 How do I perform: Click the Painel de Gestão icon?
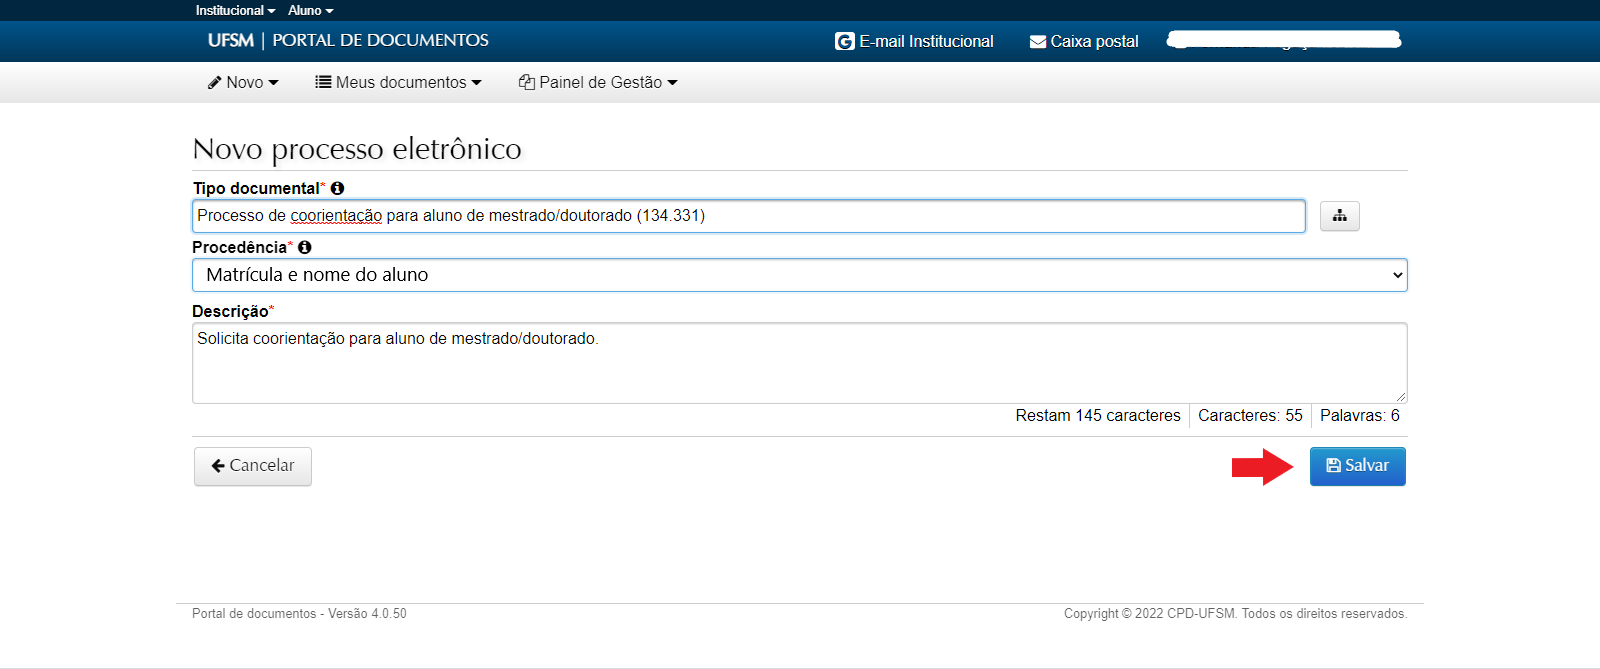pos(526,82)
